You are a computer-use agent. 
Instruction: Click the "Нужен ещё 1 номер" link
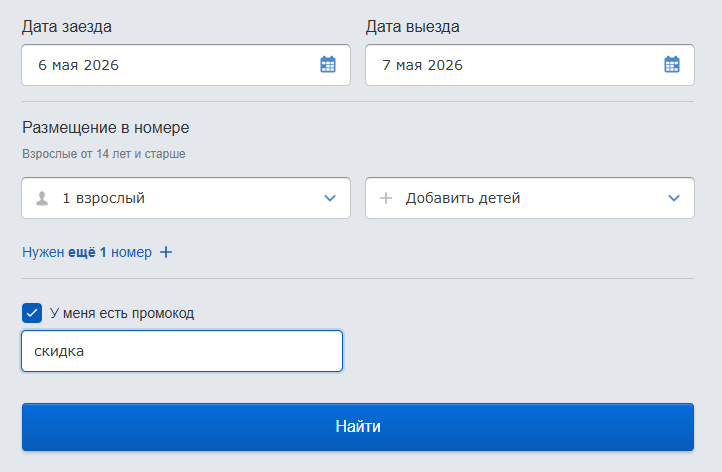tap(87, 252)
